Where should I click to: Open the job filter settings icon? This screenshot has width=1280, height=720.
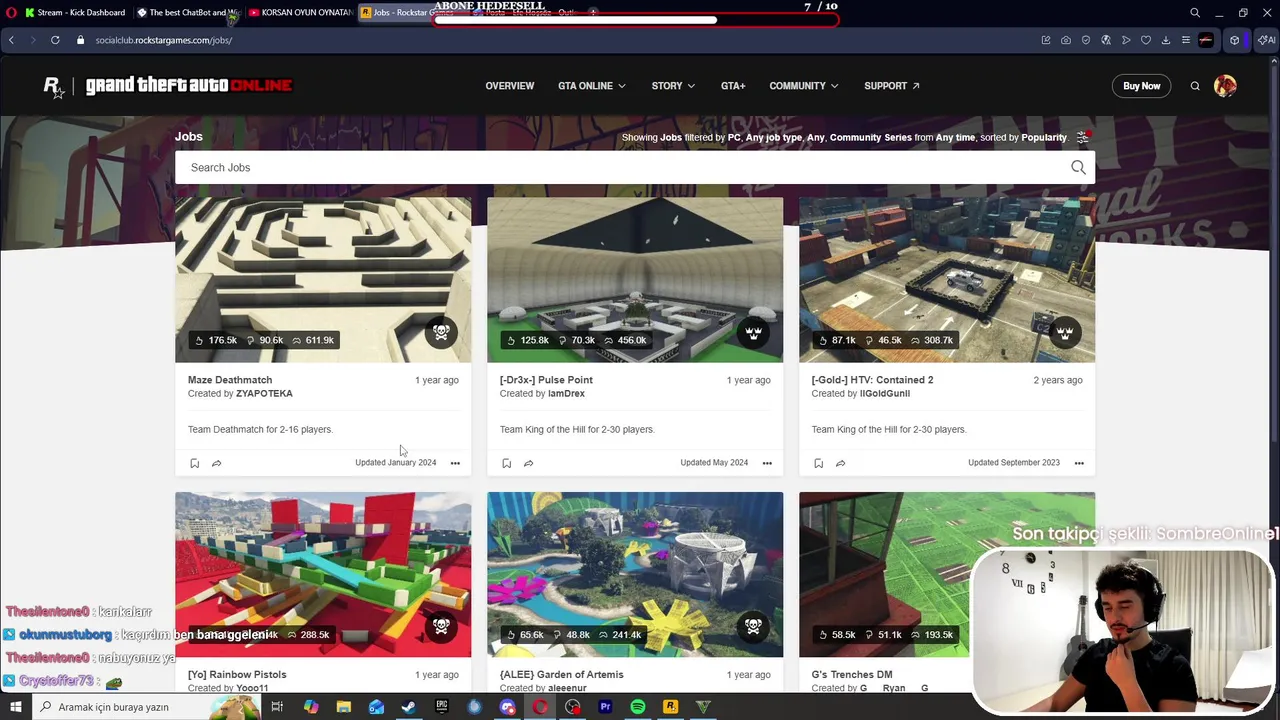click(1082, 137)
